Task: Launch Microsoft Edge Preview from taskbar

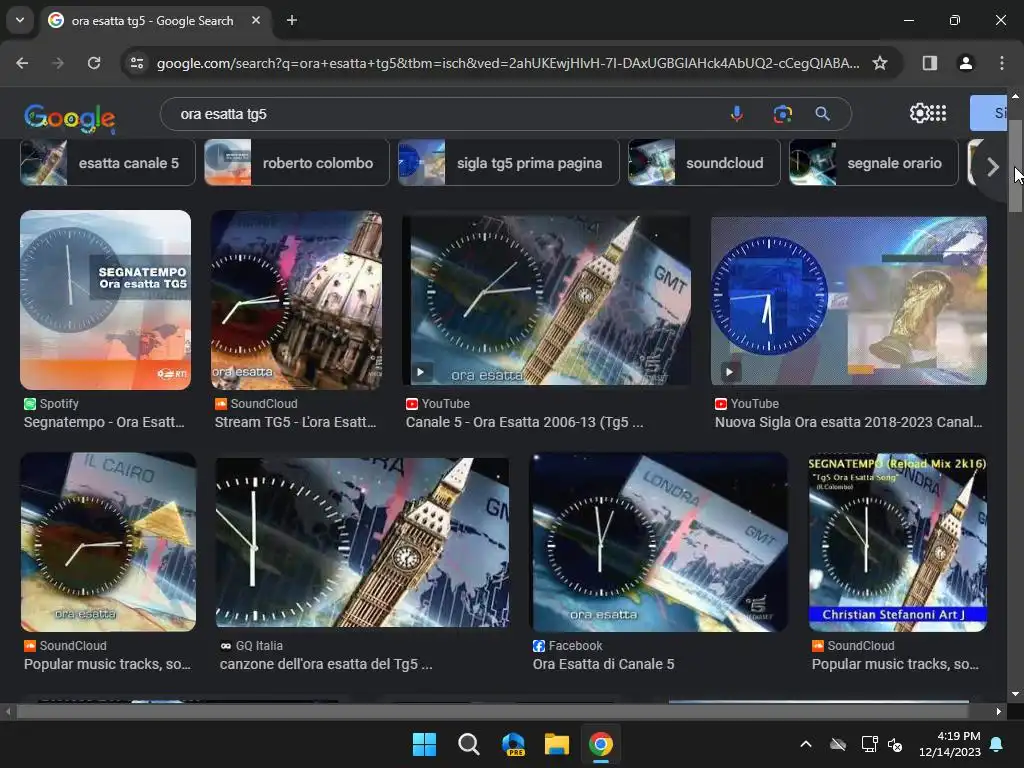Action: tap(513, 744)
